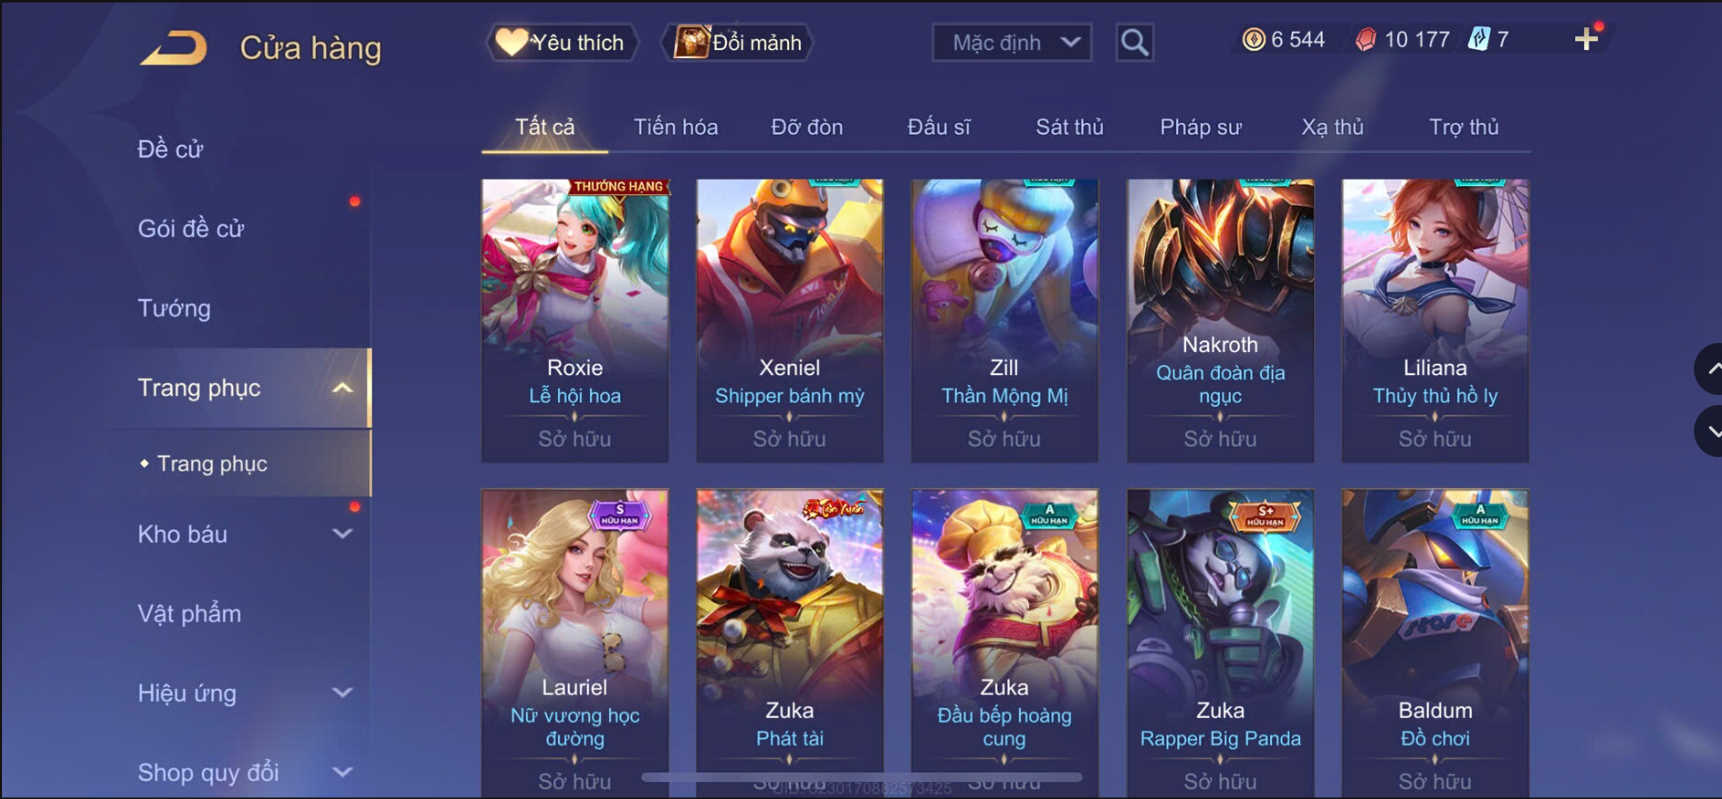Click the blue voucher balance icon

pos(1478,39)
